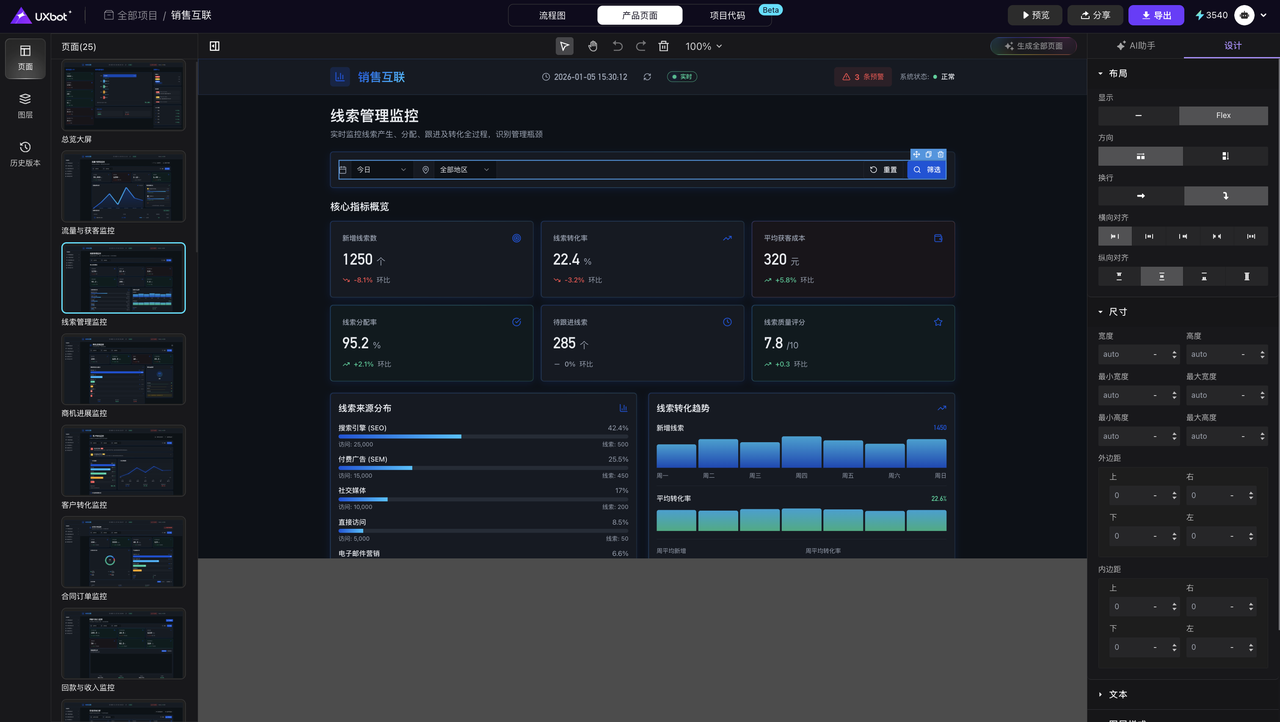Screen dimensions: 1280x722
Task: Click the move handle on selected element
Action: [916, 155]
